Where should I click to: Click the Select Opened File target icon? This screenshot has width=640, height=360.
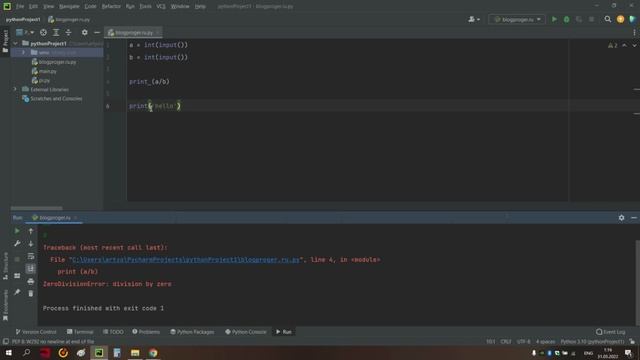pos(43,32)
